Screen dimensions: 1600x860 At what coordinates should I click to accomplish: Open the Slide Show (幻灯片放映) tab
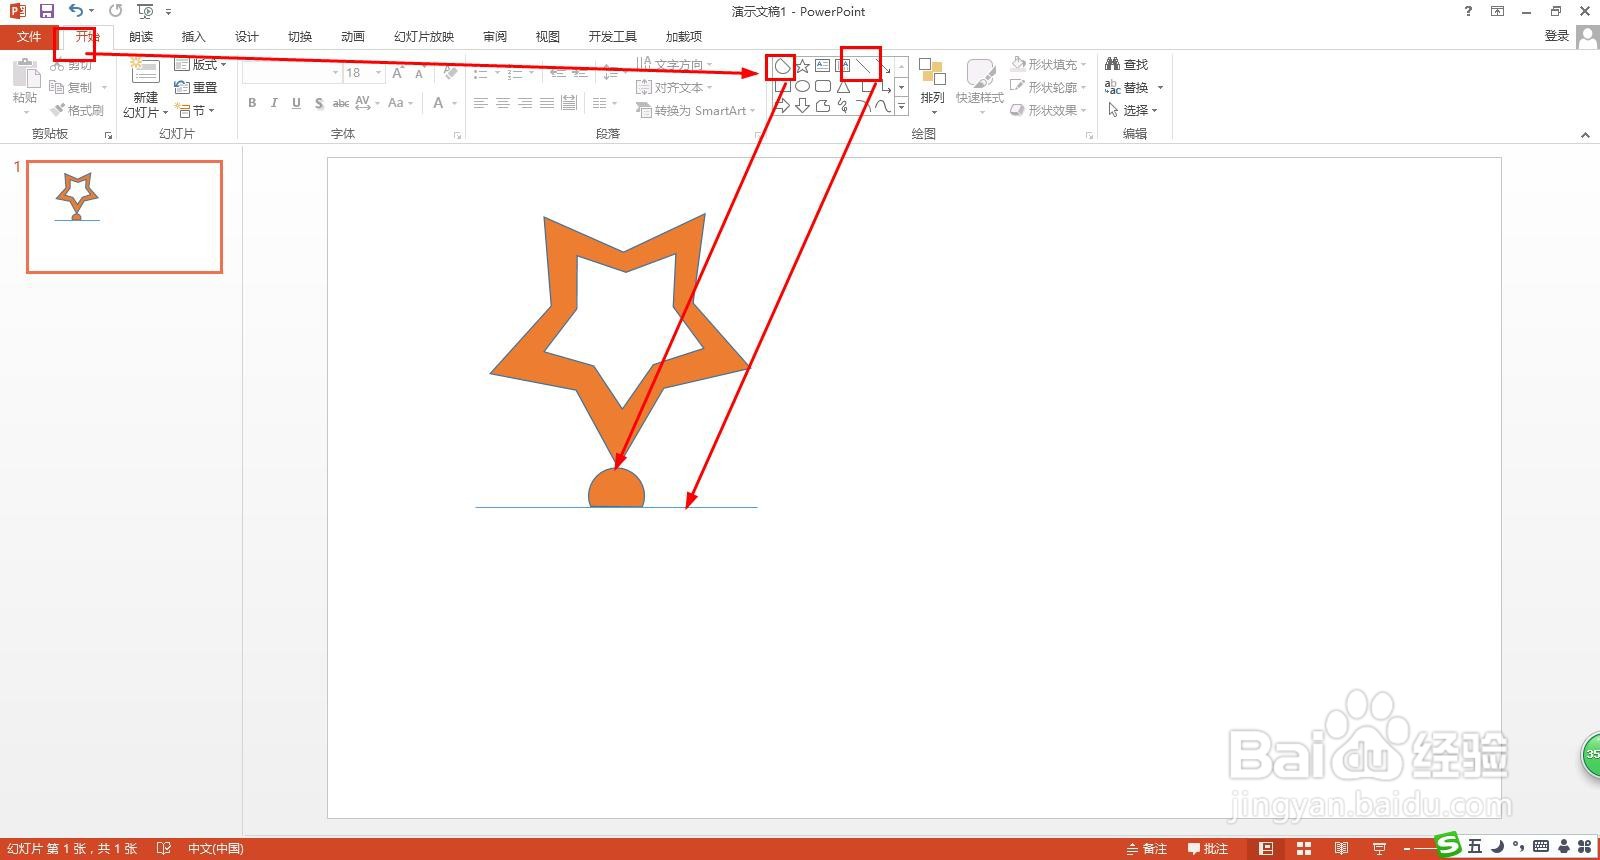pos(424,37)
